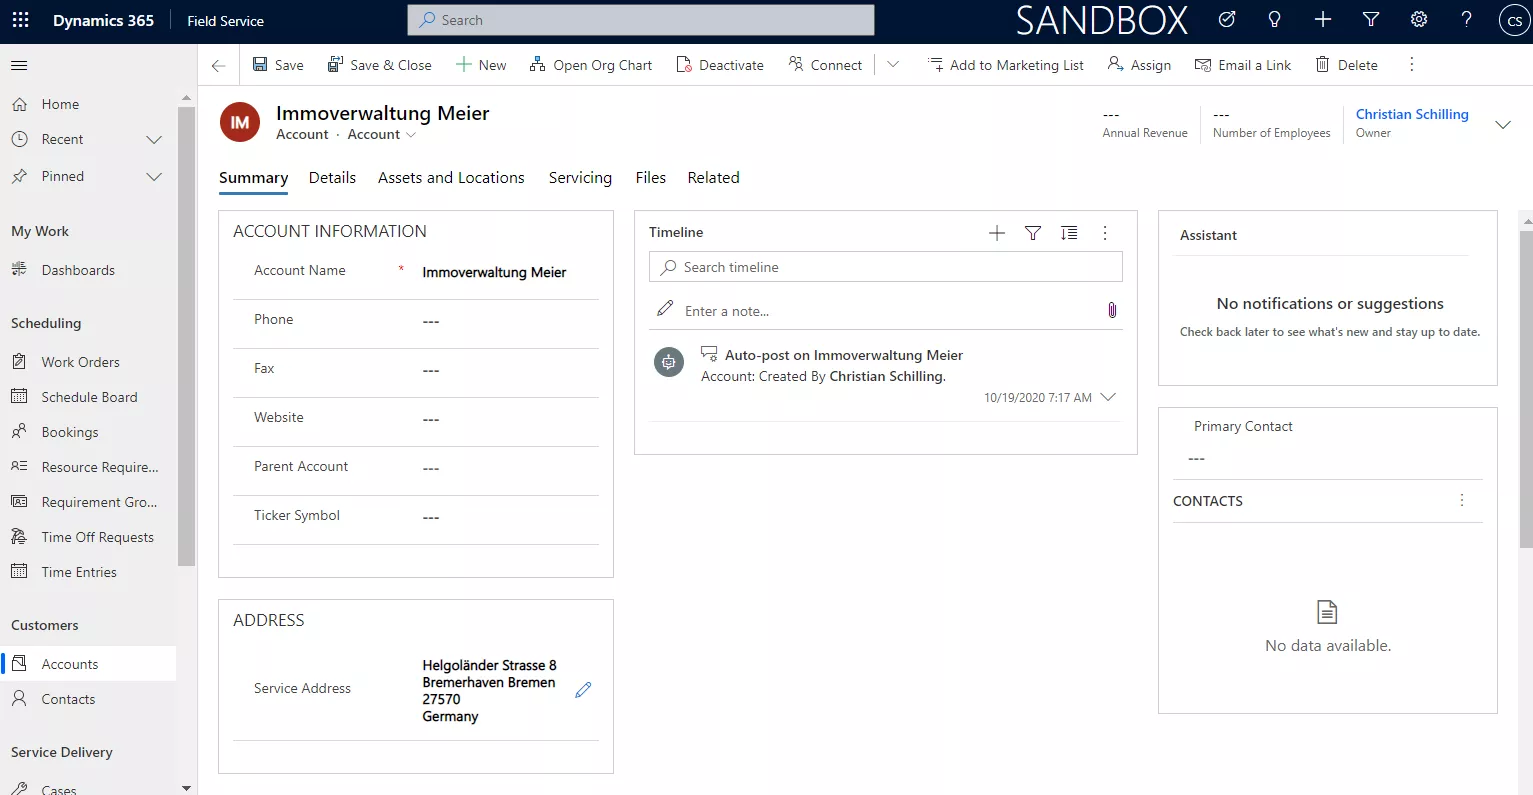Open the Timeline filter icon

pos(1033,233)
